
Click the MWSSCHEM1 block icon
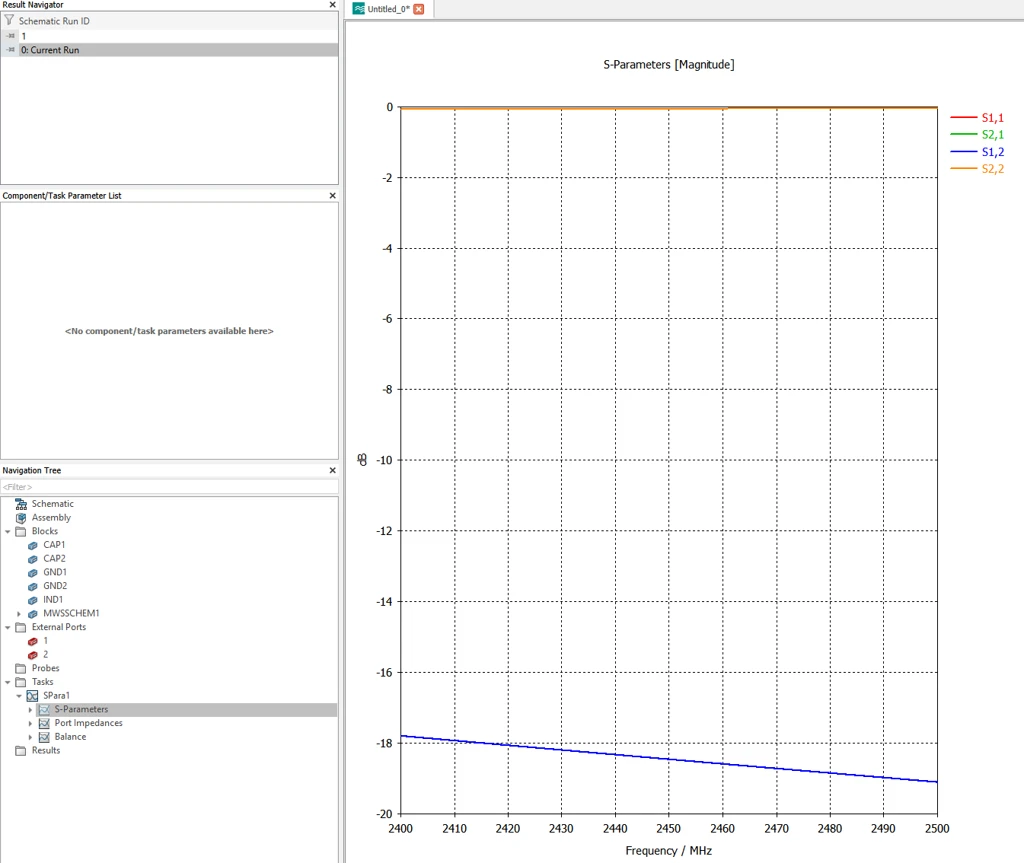point(33,613)
